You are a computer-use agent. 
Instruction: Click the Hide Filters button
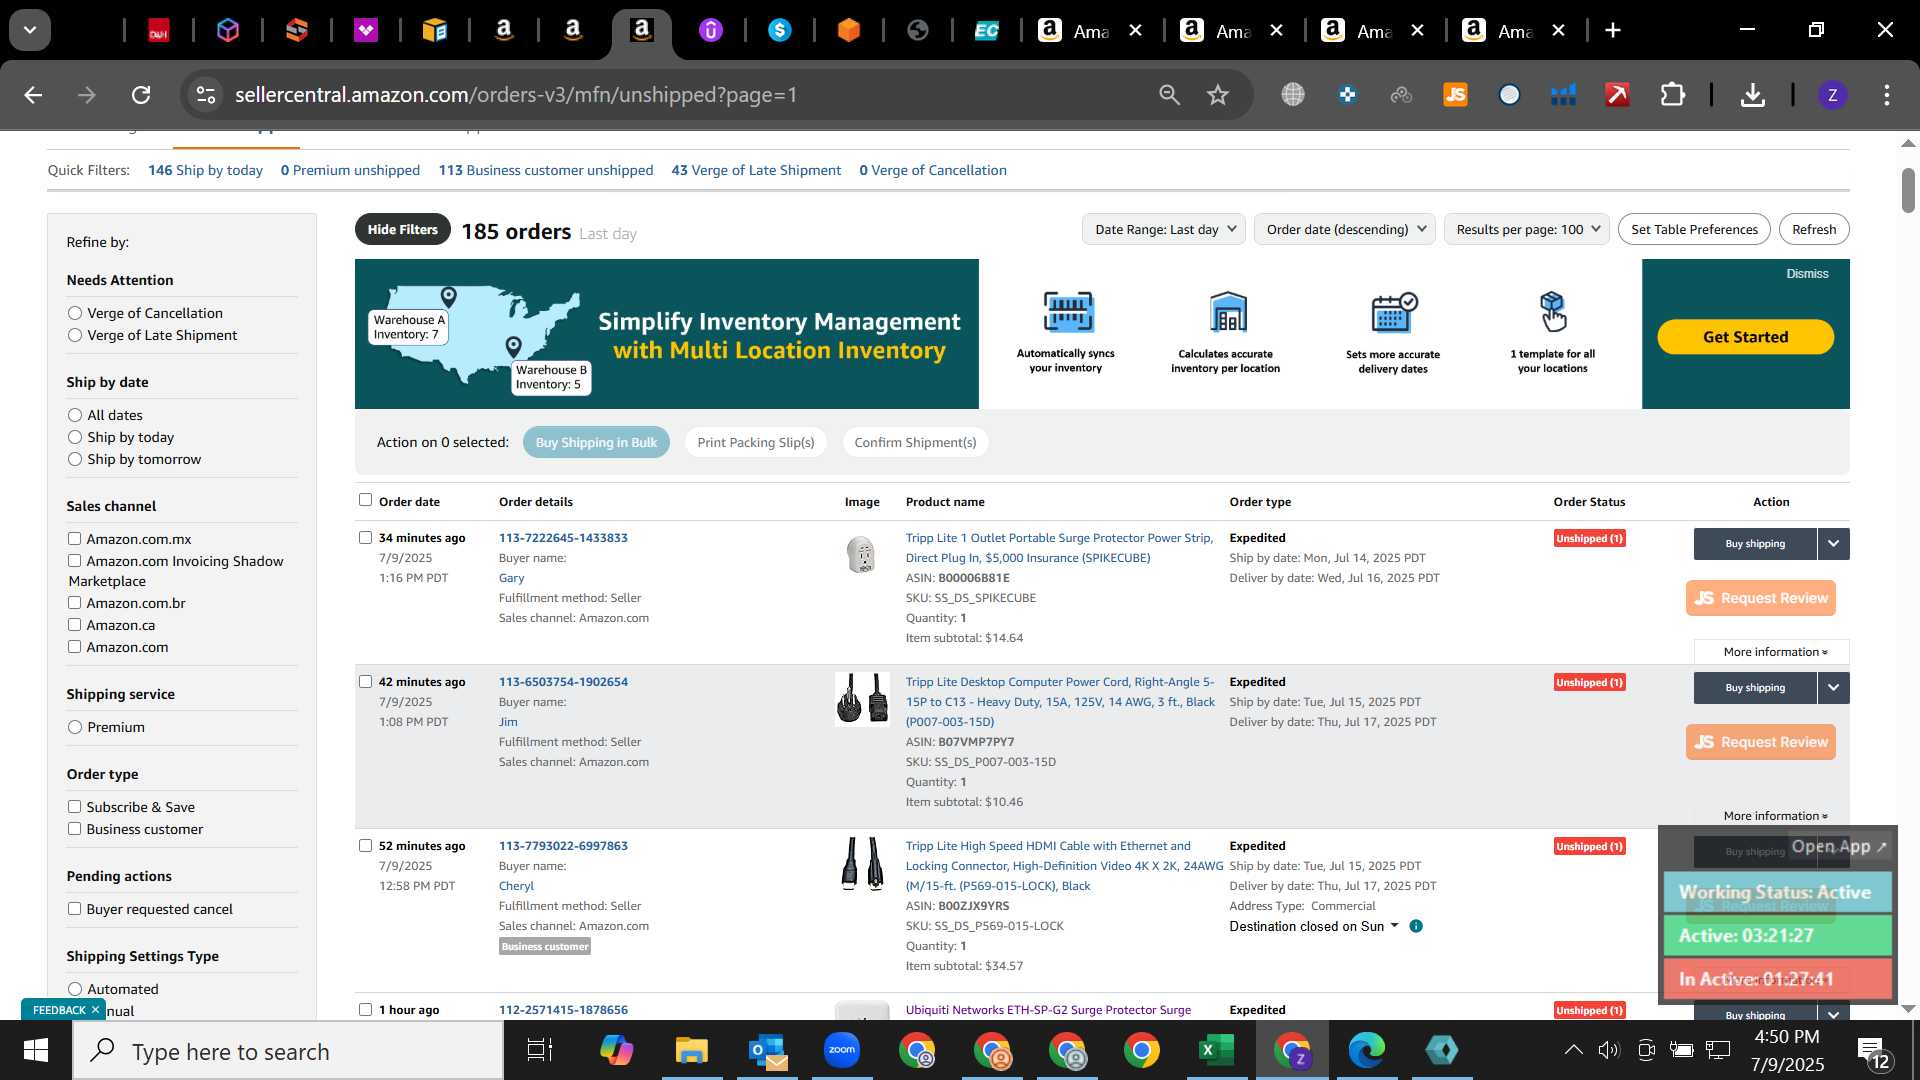coord(402,229)
